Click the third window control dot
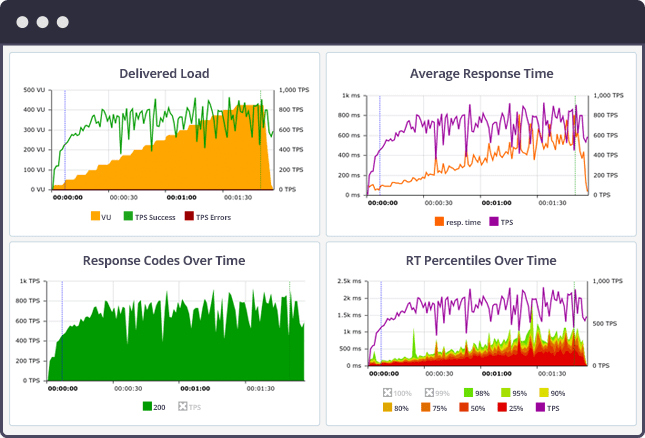 tap(63, 22)
